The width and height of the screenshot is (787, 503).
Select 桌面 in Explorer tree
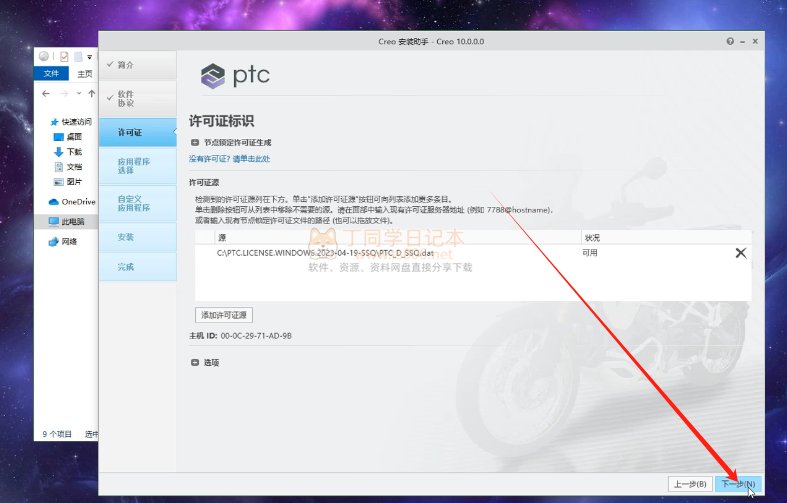[x=68, y=137]
